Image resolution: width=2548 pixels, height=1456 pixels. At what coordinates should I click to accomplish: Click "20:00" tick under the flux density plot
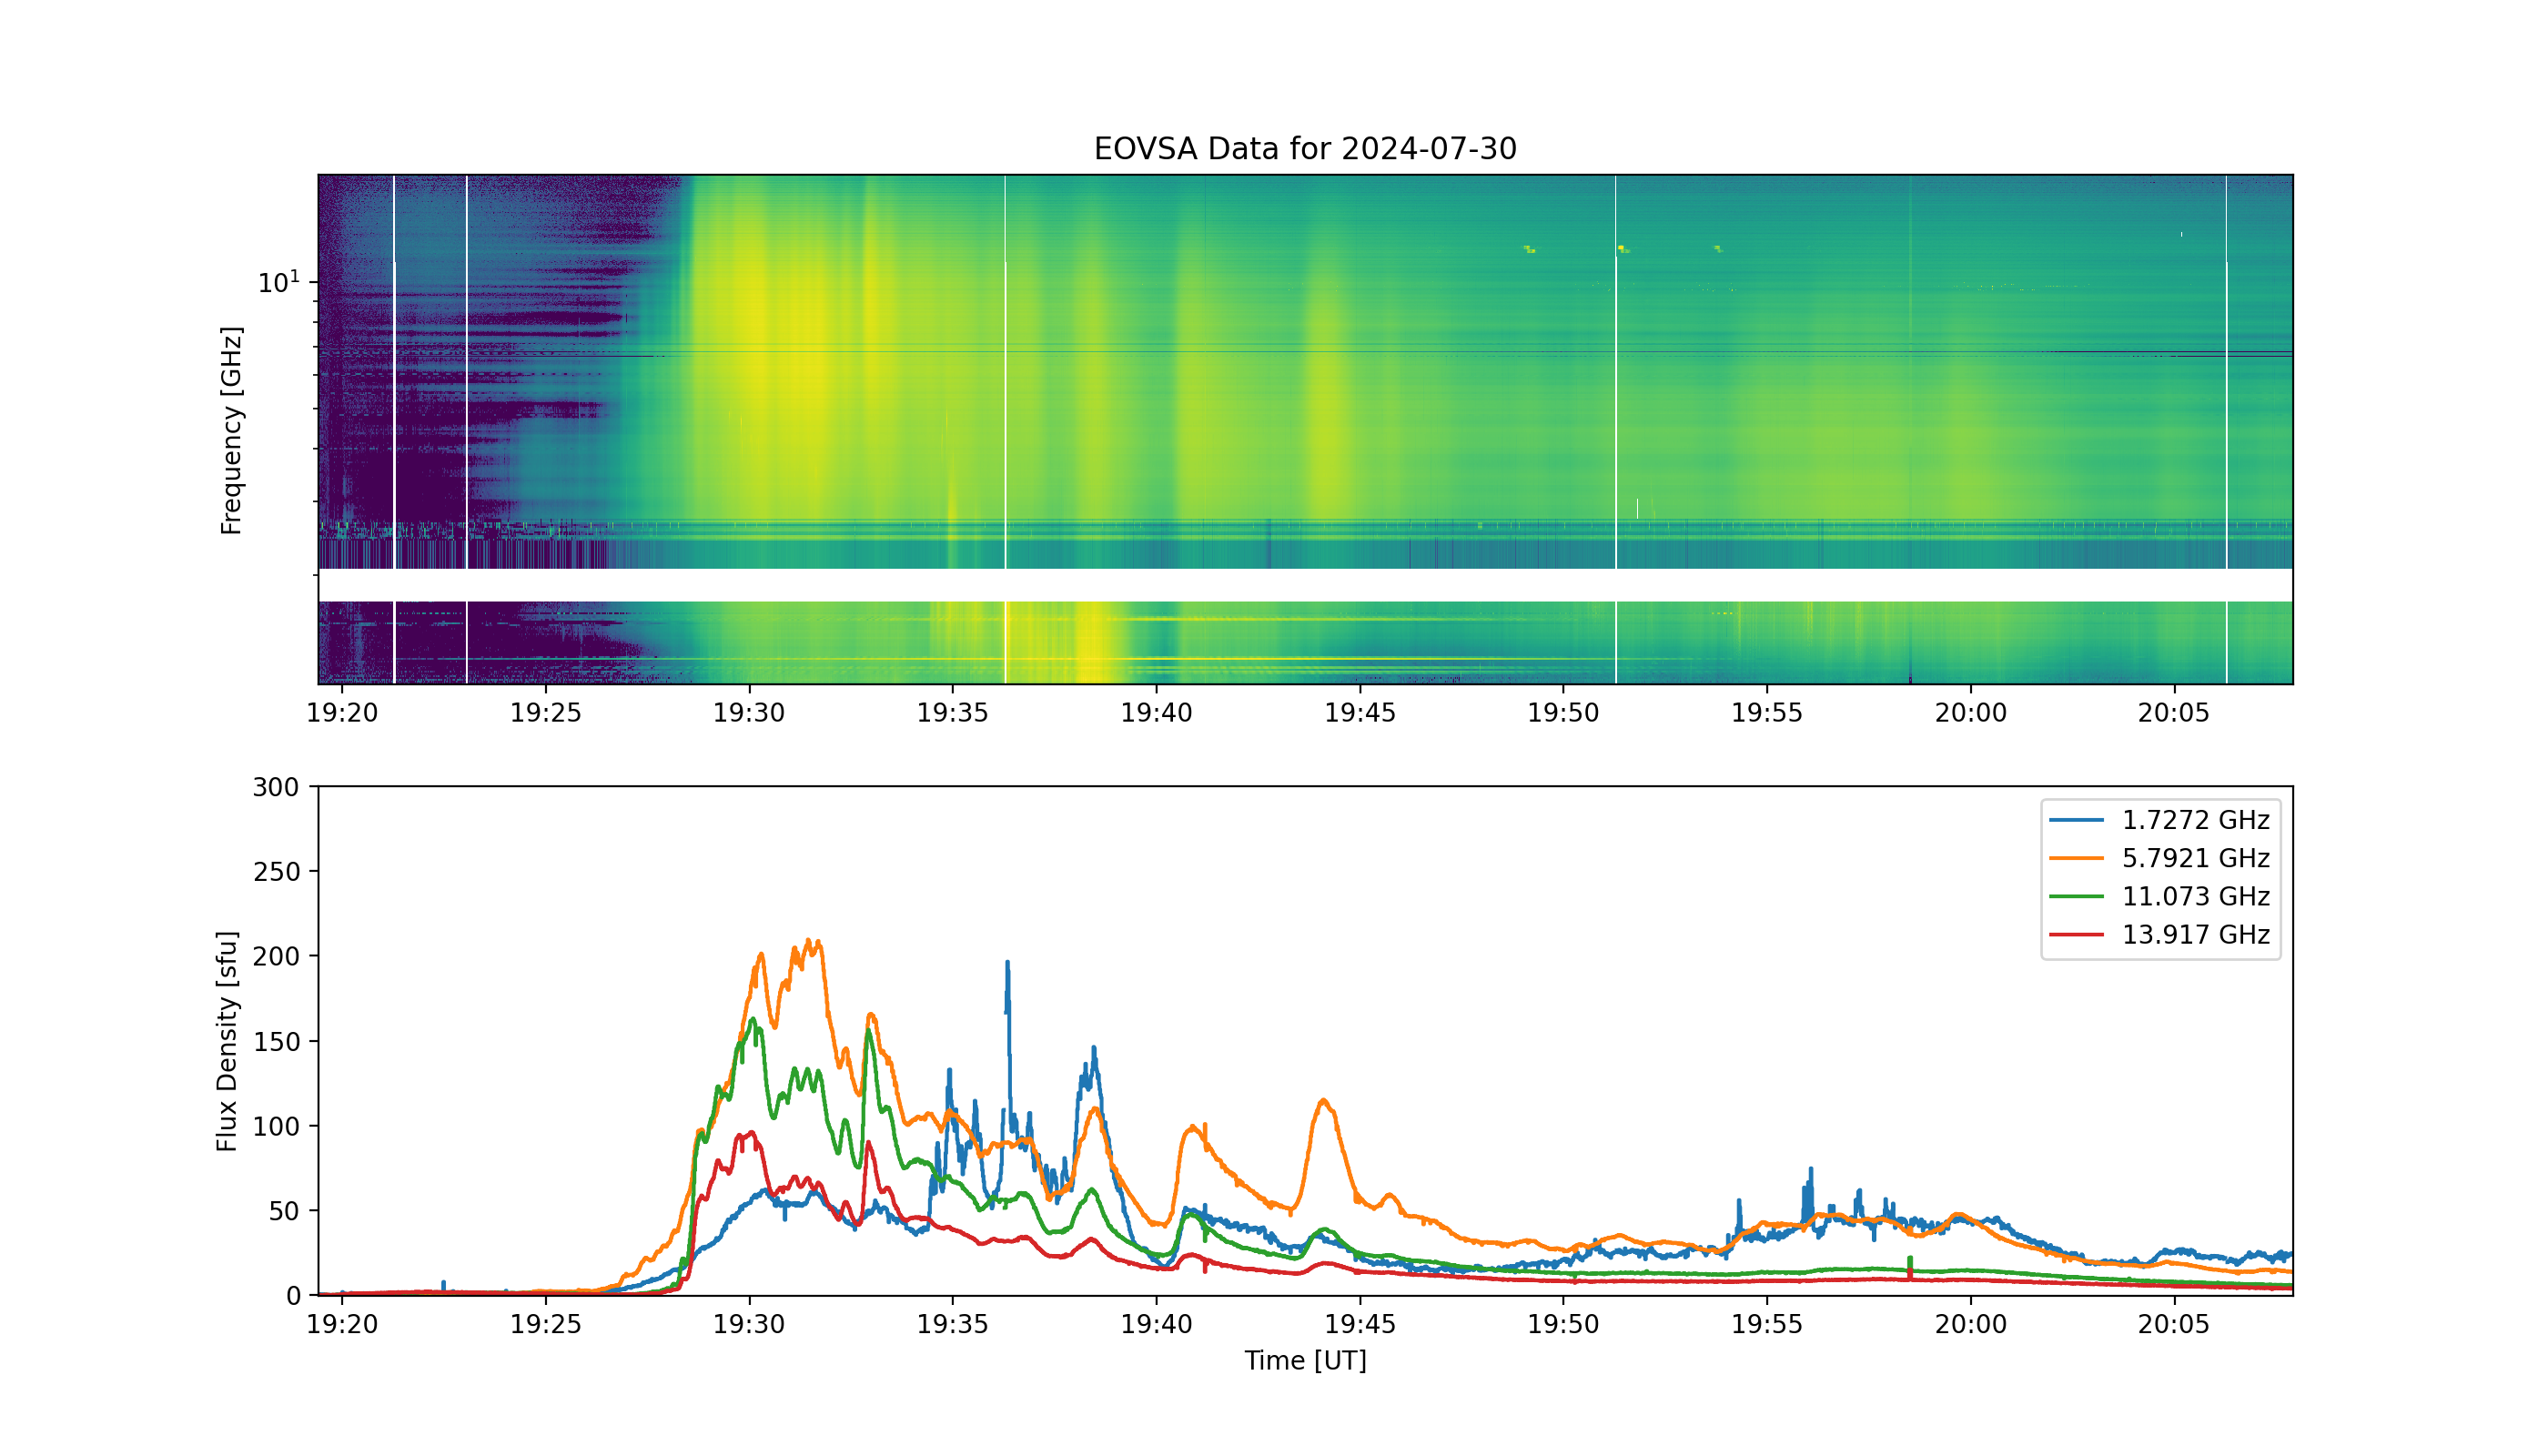pyautogui.click(x=1971, y=1325)
